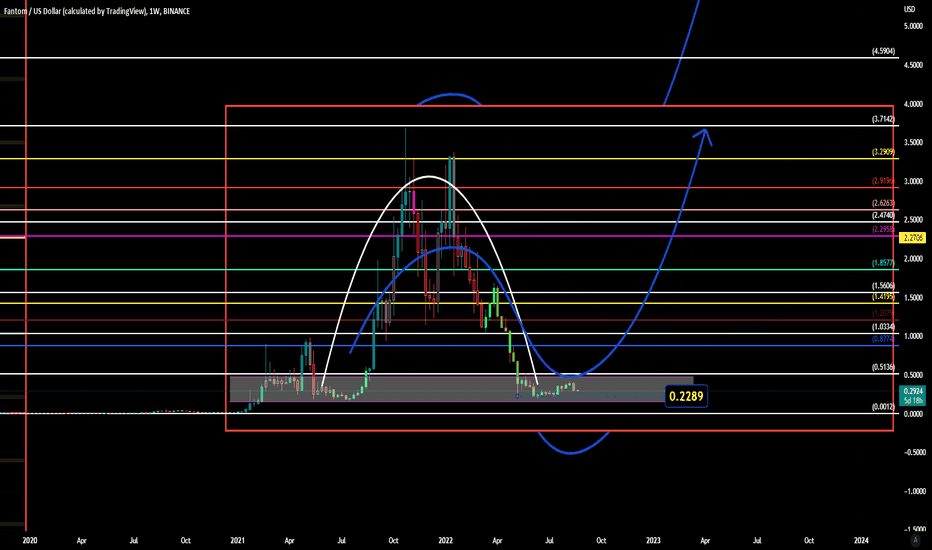Click the (2.4740) level label
Viewport: 932px width, 550px height.
point(883,215)
